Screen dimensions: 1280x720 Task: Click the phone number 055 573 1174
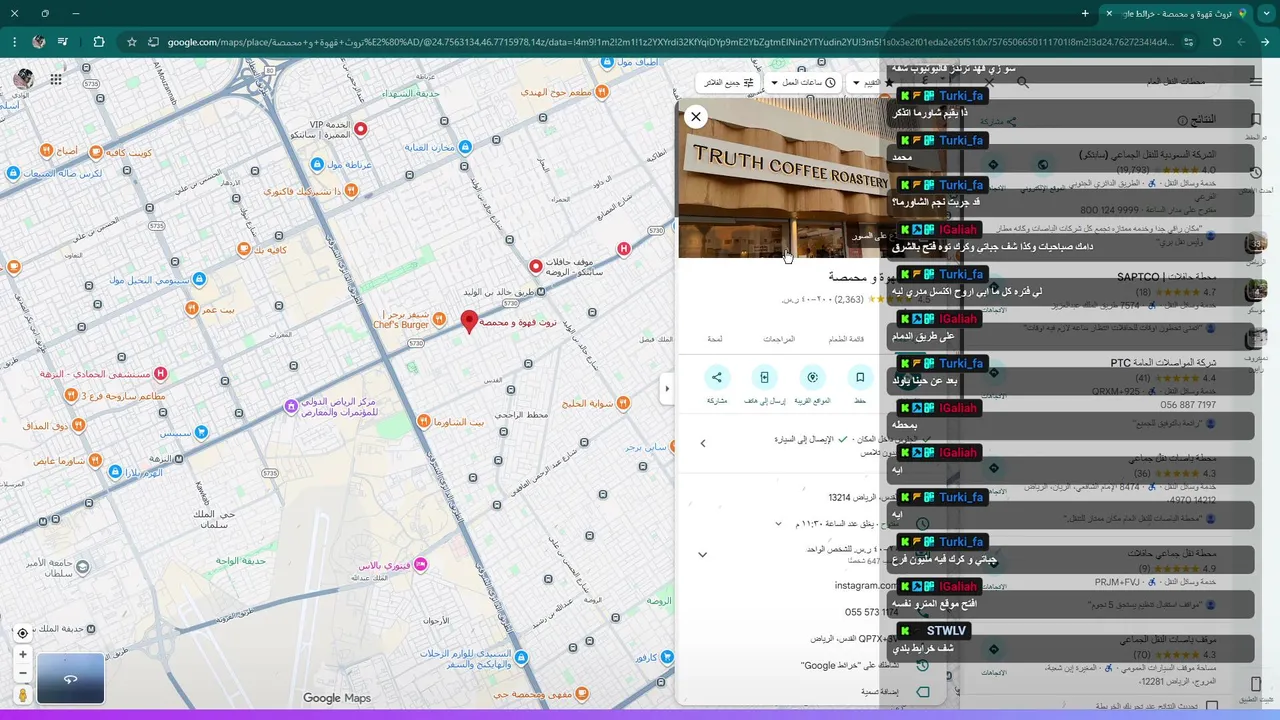(x=871, y=612)
